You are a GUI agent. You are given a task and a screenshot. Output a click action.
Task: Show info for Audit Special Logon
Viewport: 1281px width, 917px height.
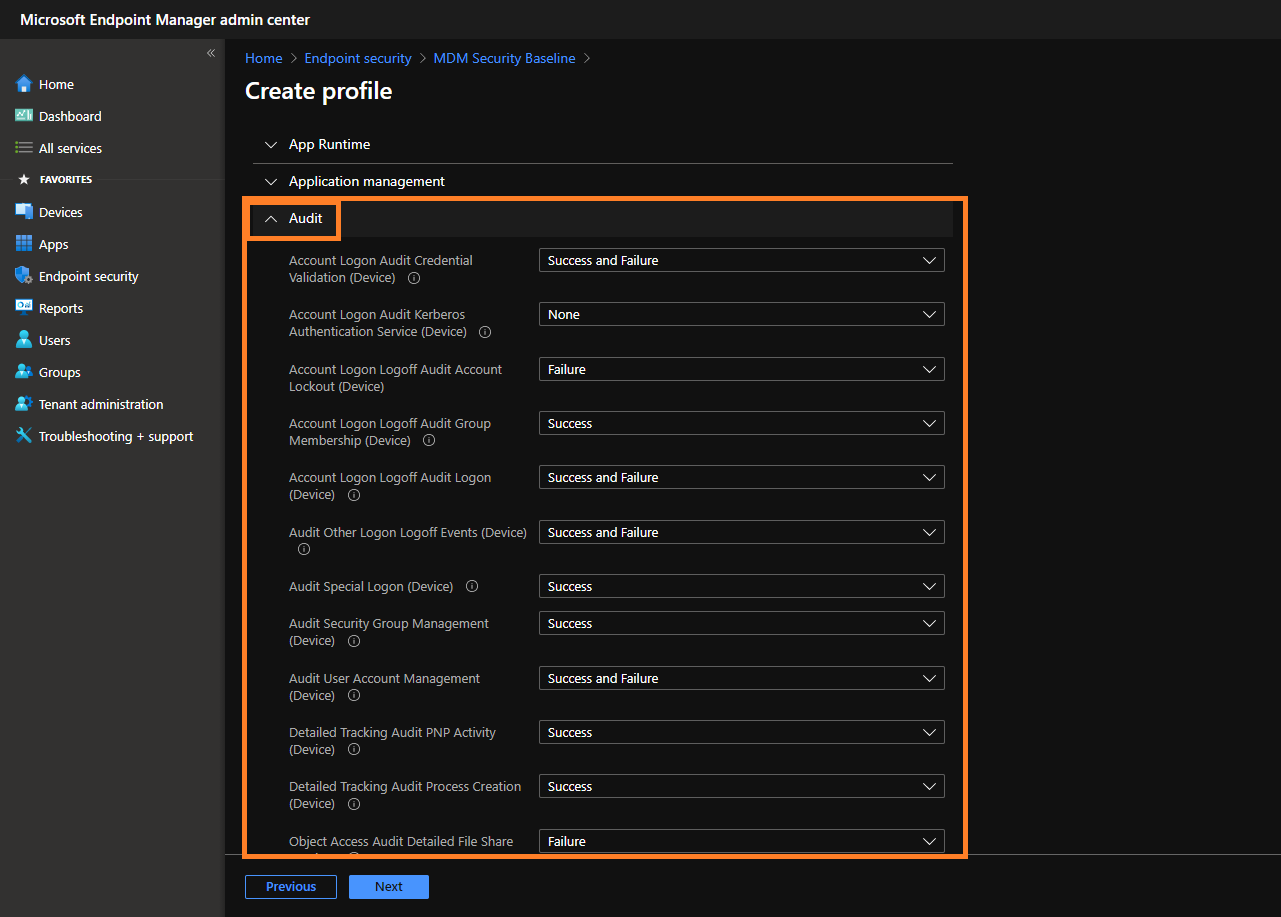[472, 587]
